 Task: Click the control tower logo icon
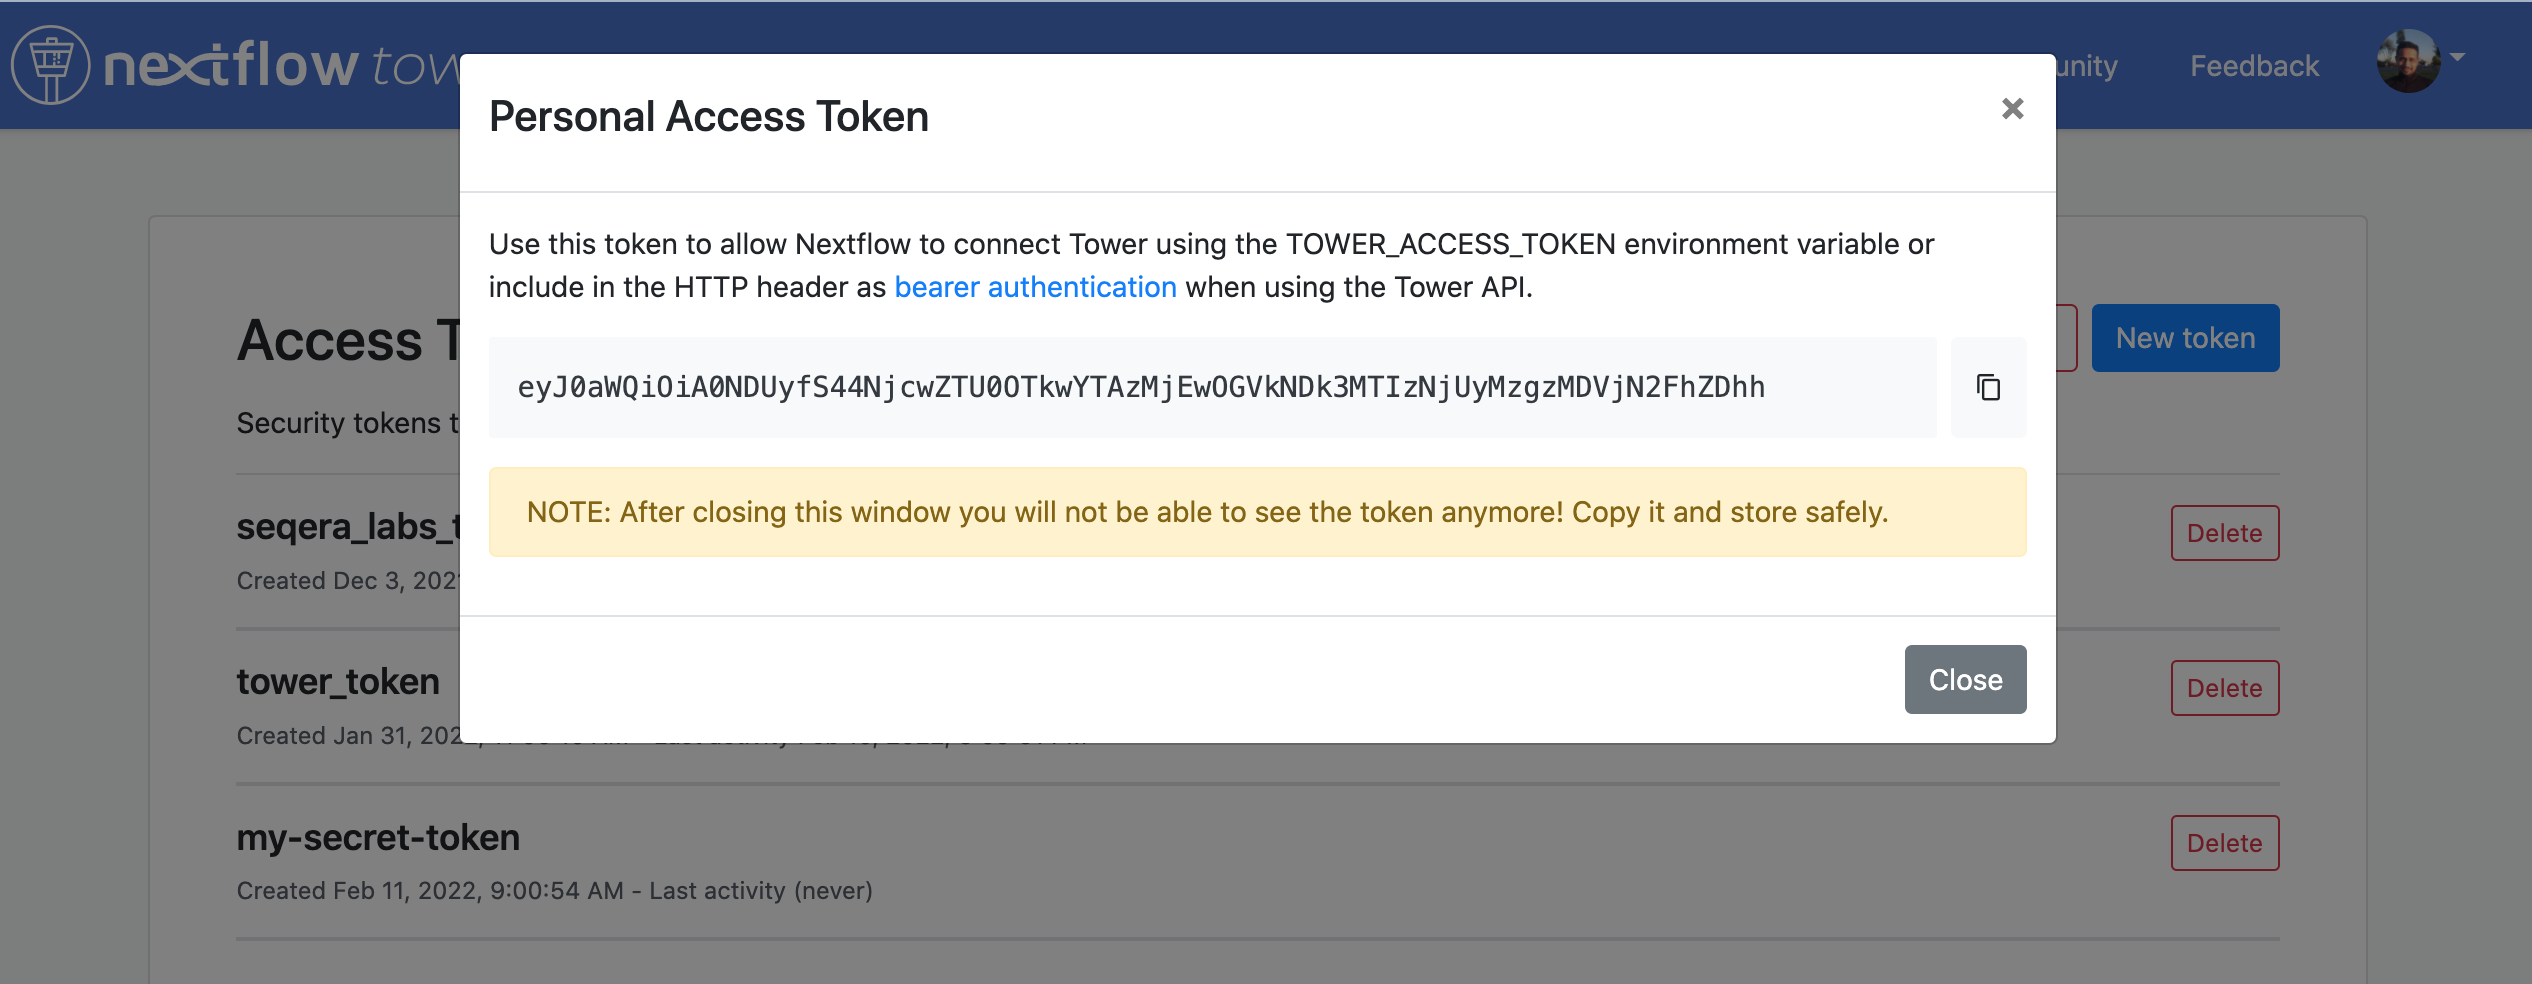50,65
